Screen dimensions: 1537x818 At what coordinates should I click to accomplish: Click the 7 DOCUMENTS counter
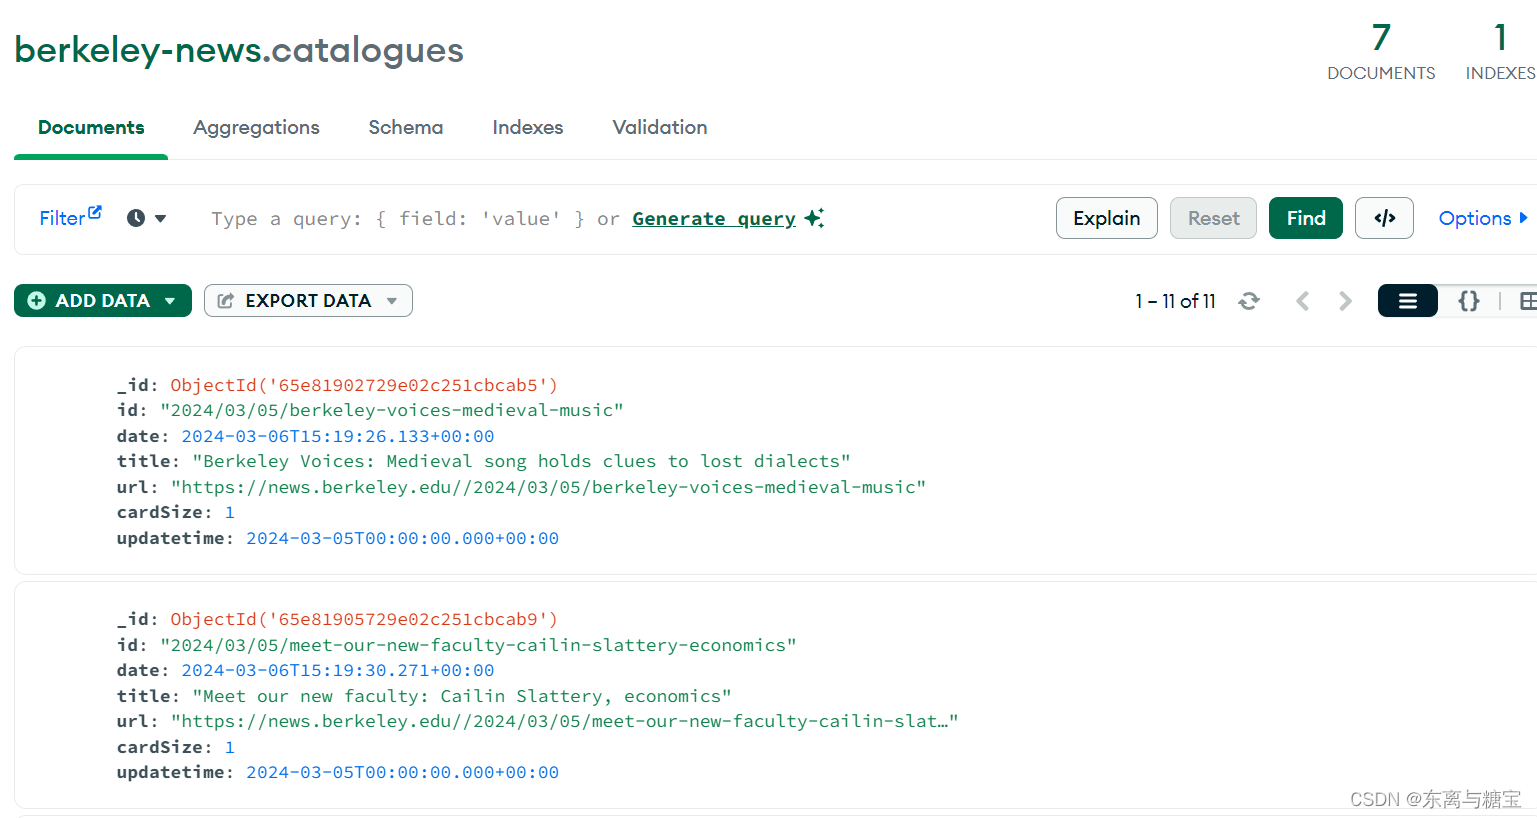click(1381, 52)
